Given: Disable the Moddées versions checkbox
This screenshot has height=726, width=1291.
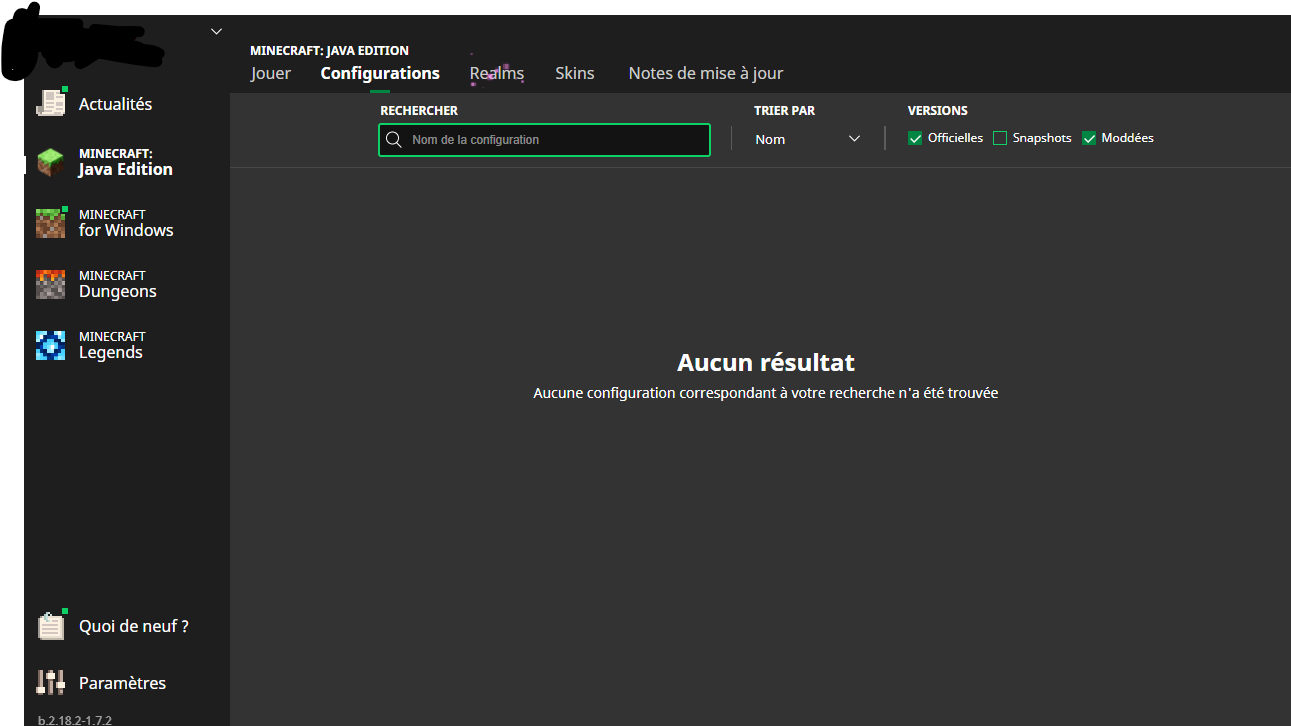Looking at the screenshot, I should (1089, 139).
